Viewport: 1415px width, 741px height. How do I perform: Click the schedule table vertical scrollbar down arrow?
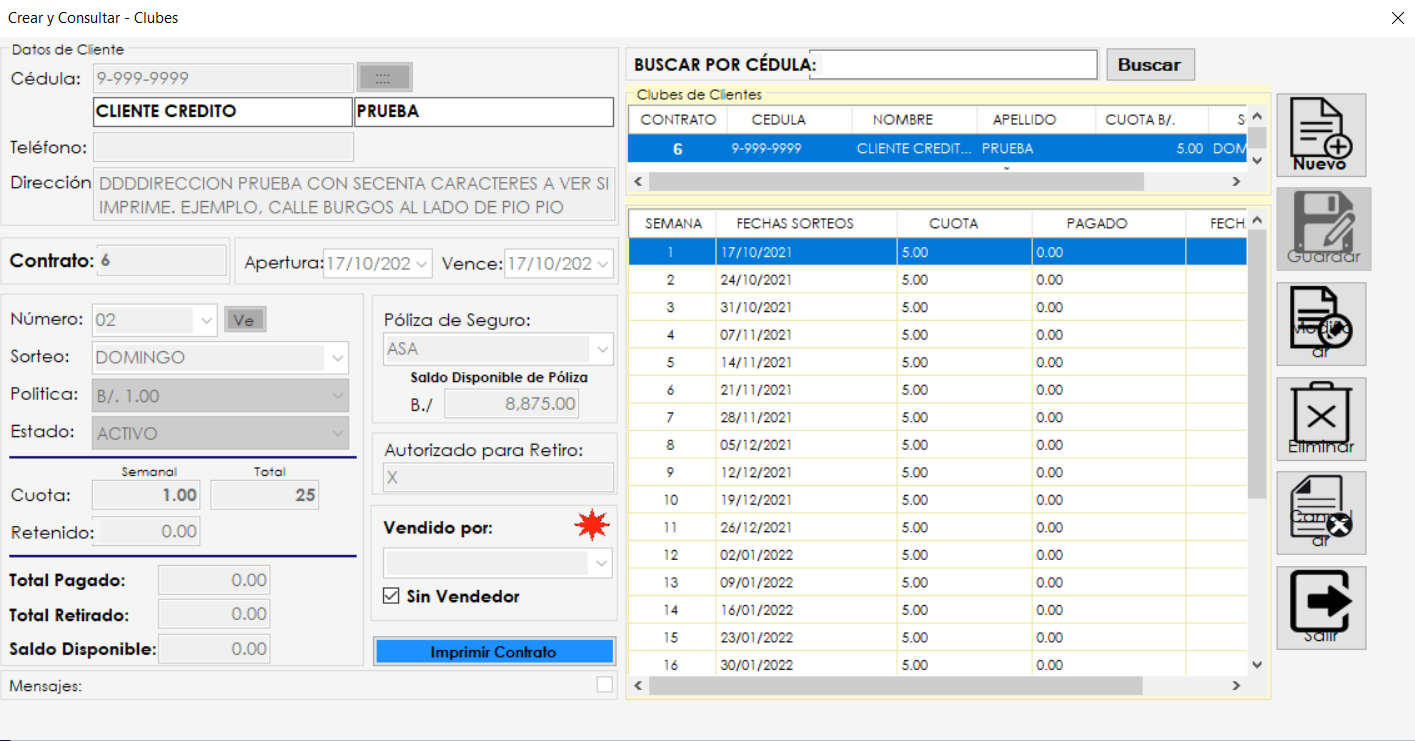tap(1257, 664)
